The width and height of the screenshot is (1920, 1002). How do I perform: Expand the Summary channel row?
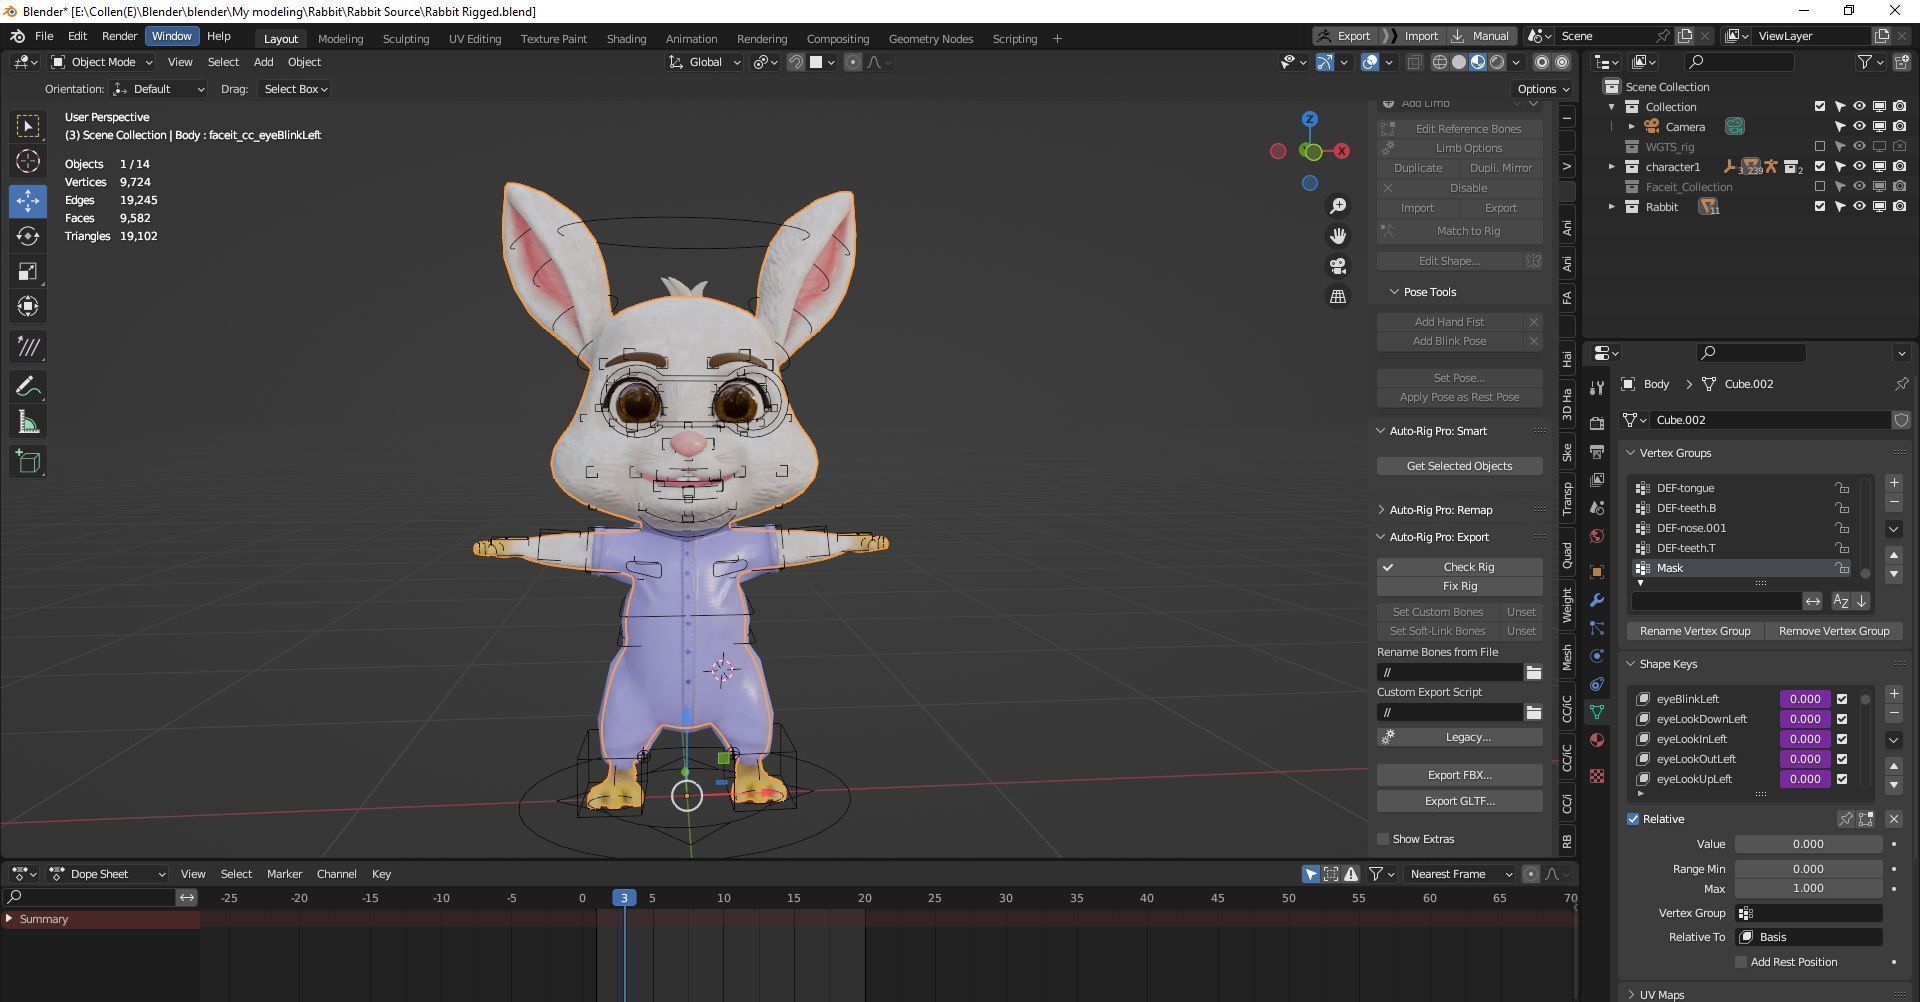tap(9, 919)
